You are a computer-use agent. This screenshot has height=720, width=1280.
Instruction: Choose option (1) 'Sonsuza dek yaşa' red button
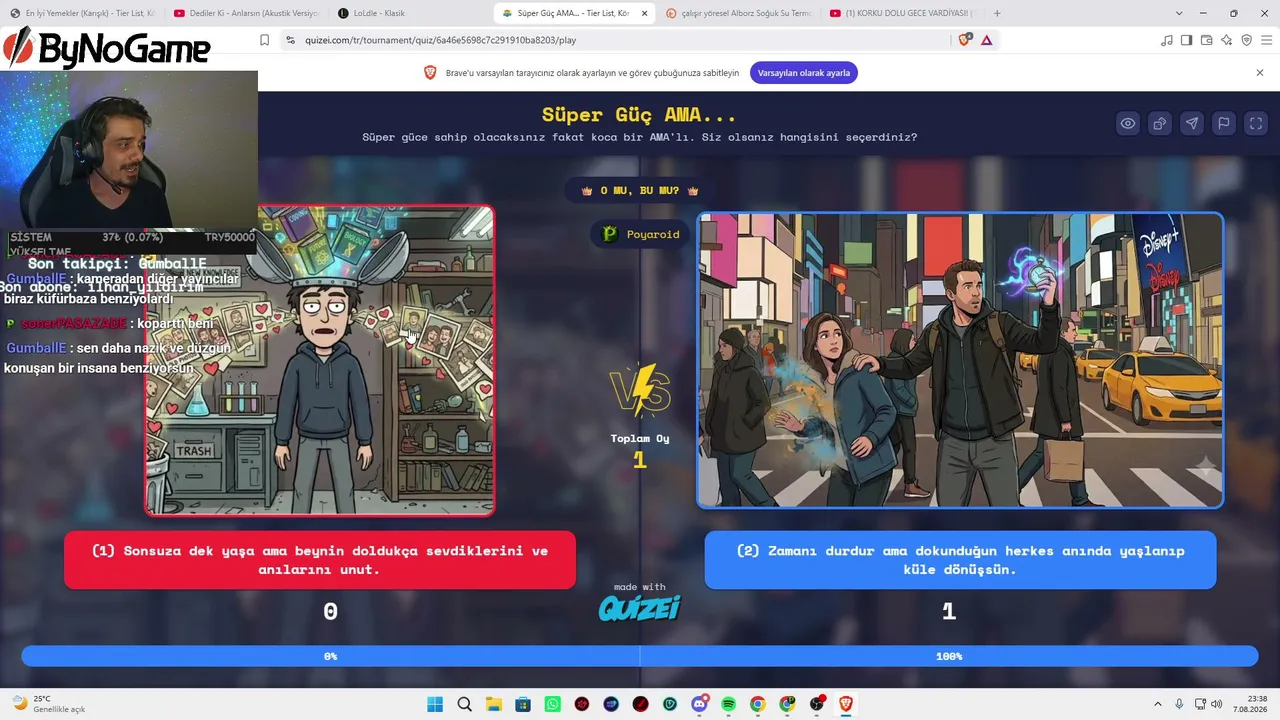pyautogui.click(x=320, y=560)
